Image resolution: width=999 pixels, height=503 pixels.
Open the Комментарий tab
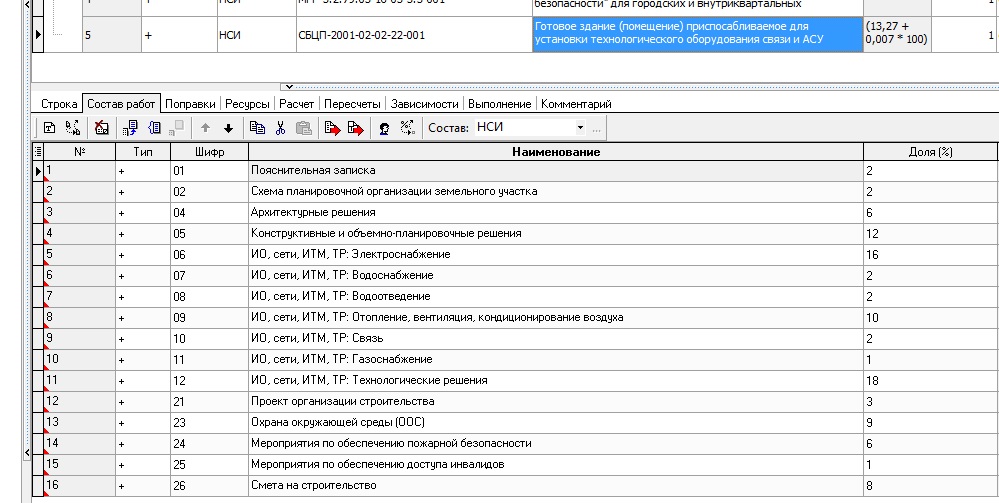(576, 104)
